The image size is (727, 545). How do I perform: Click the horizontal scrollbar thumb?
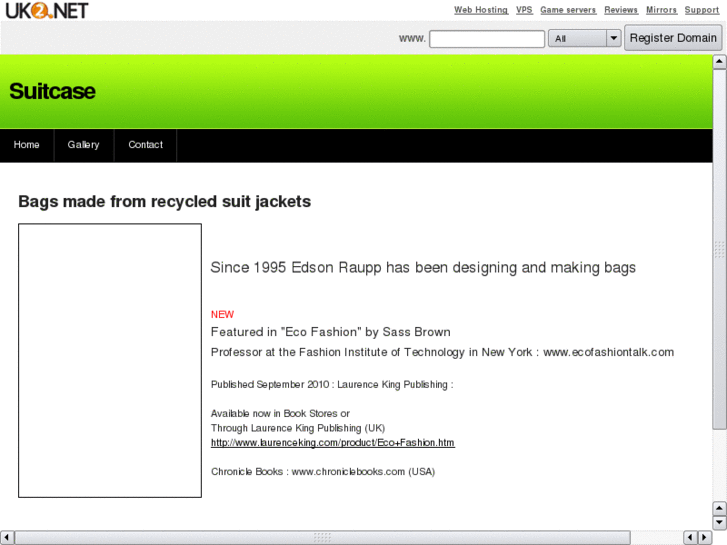click(x=322, y=538)
